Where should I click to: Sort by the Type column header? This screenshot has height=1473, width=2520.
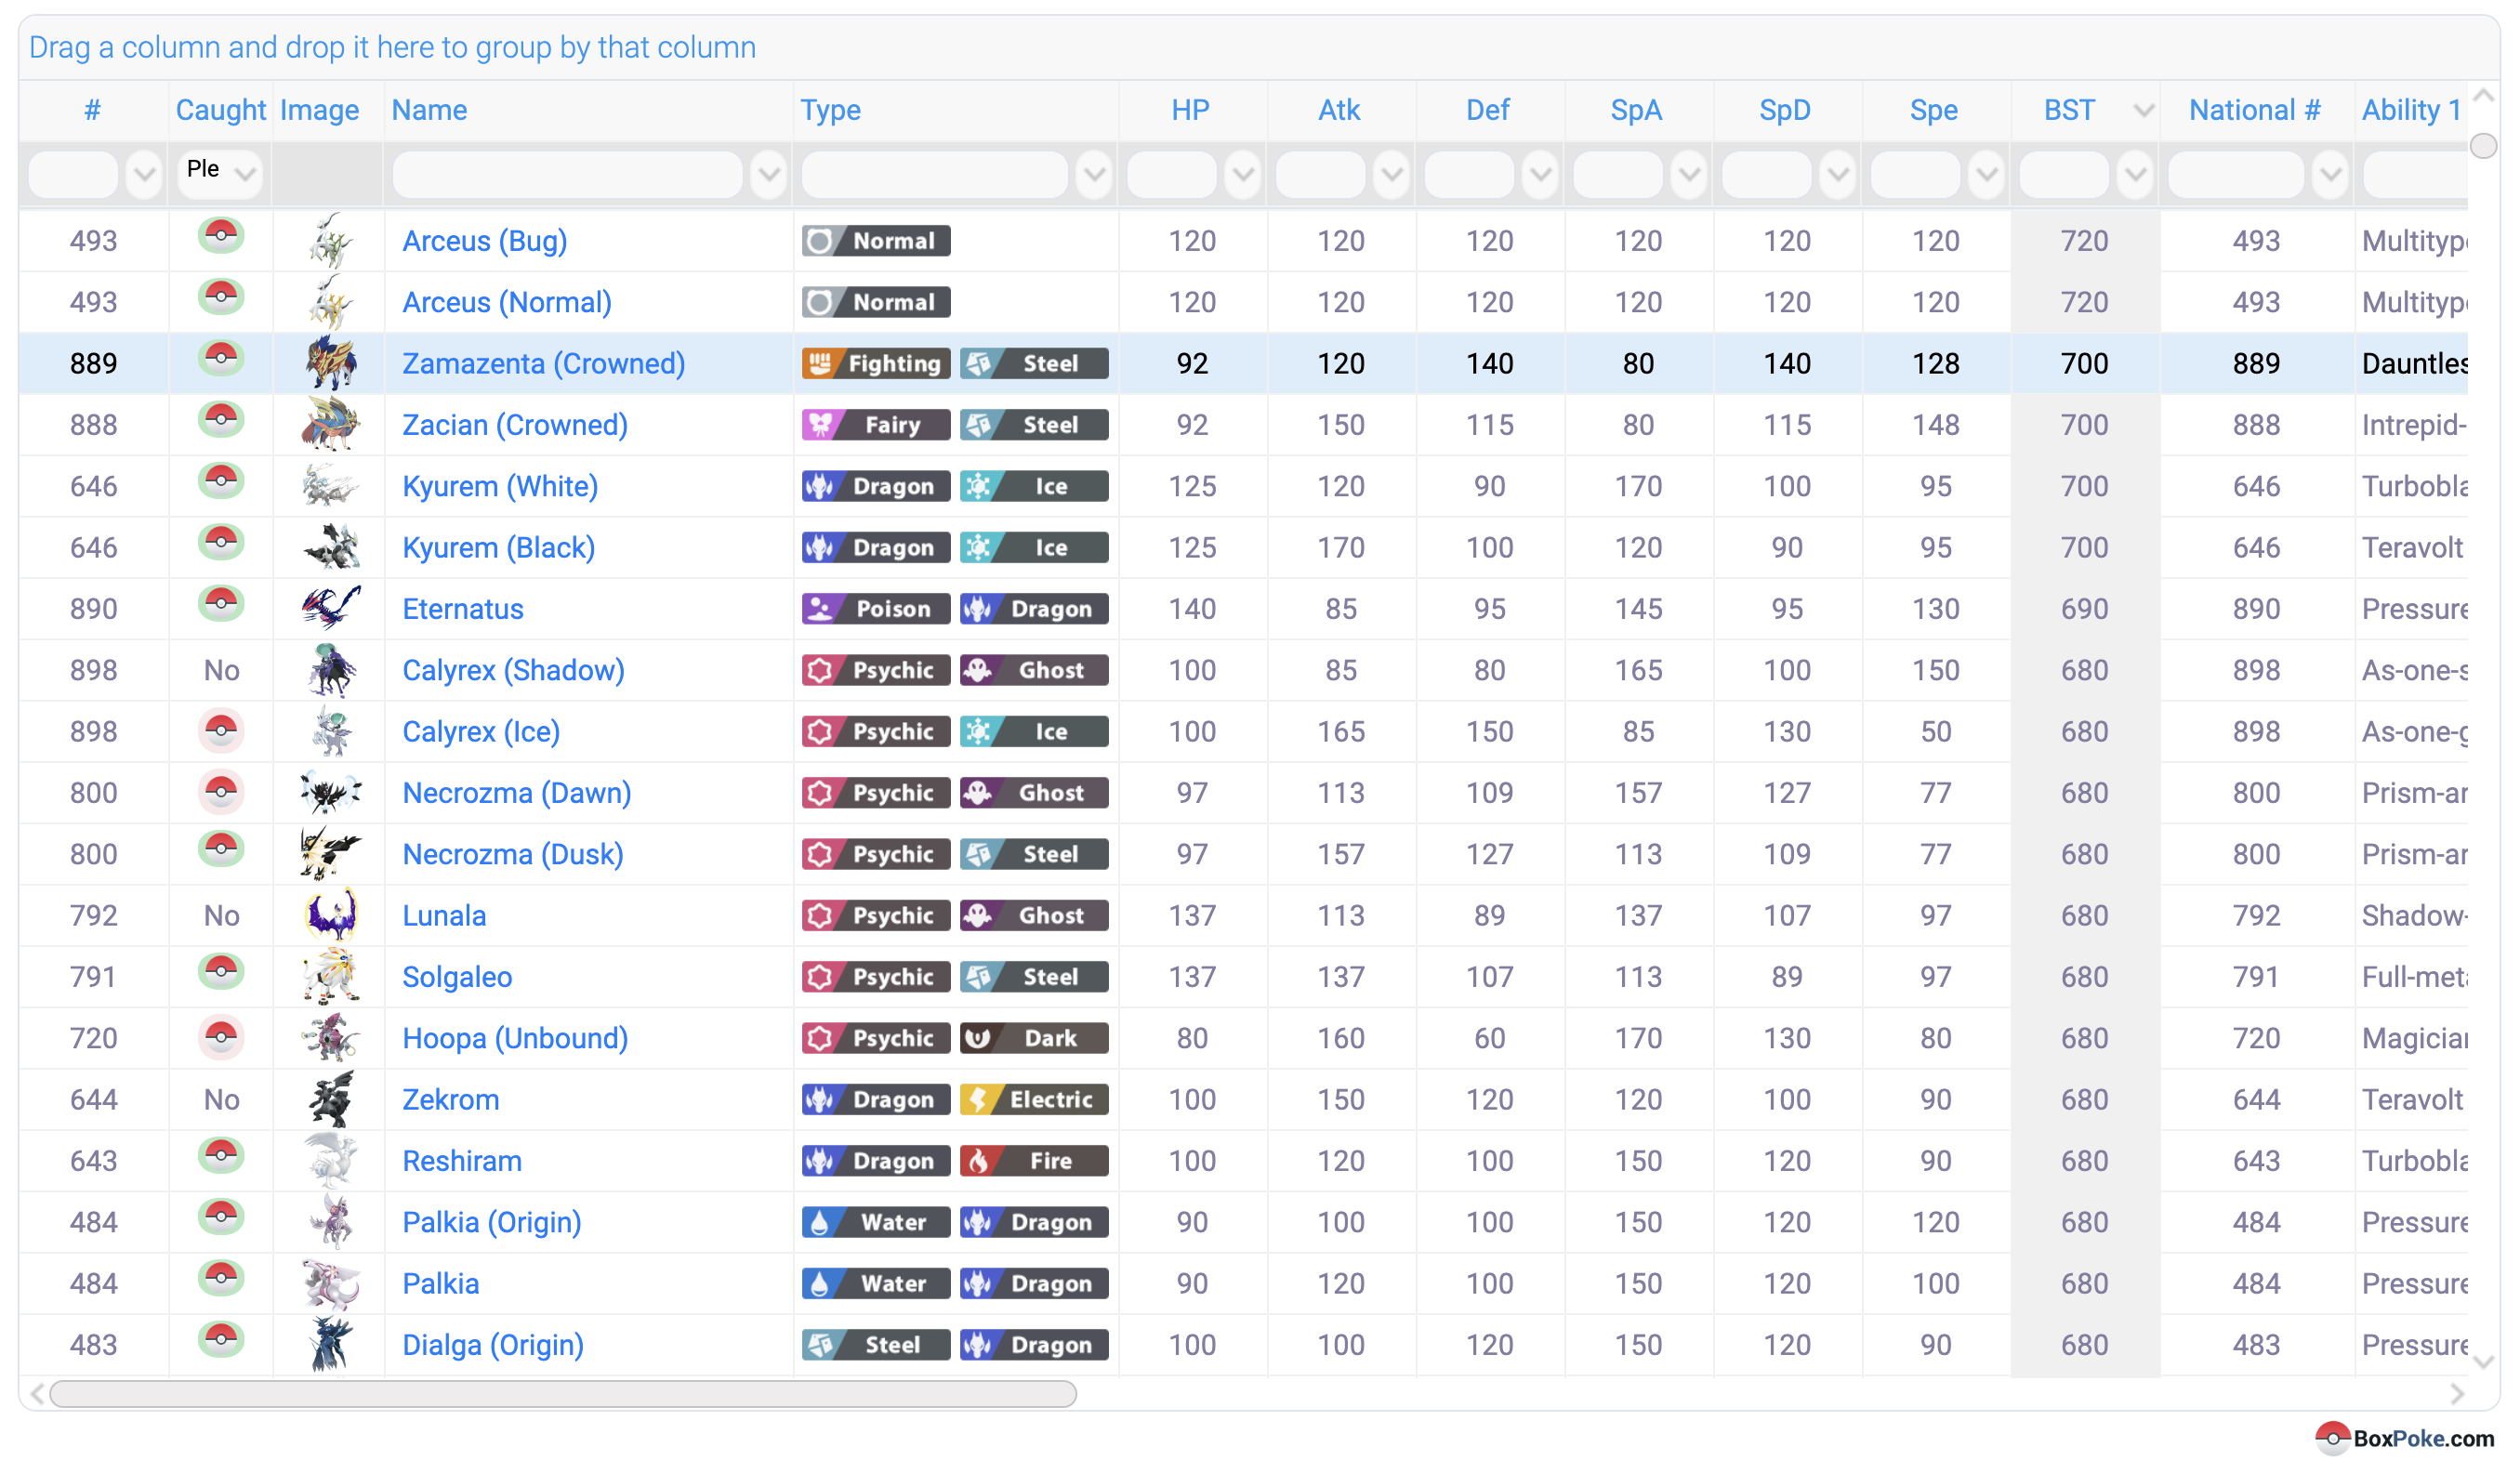click(830, 110)
